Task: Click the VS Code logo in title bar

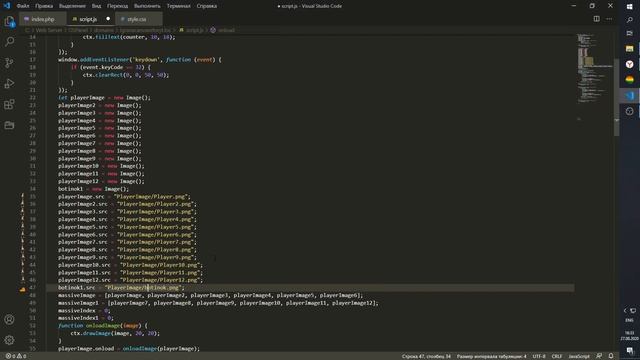Action: tap(7, 6)
